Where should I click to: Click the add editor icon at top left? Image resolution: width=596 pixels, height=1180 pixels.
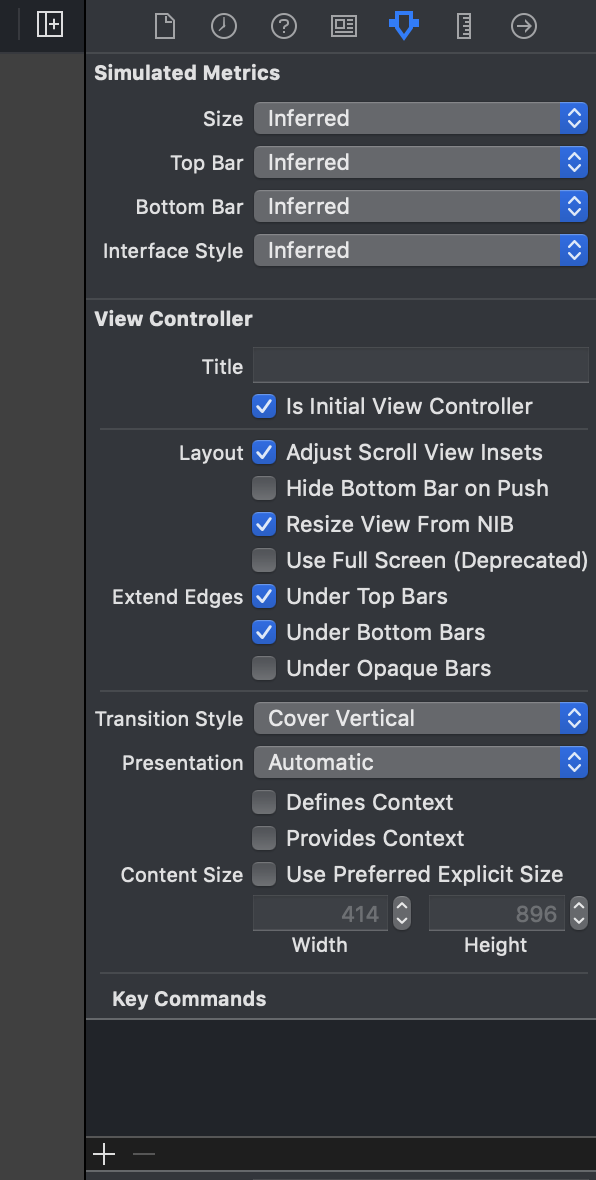pos(50,24)
